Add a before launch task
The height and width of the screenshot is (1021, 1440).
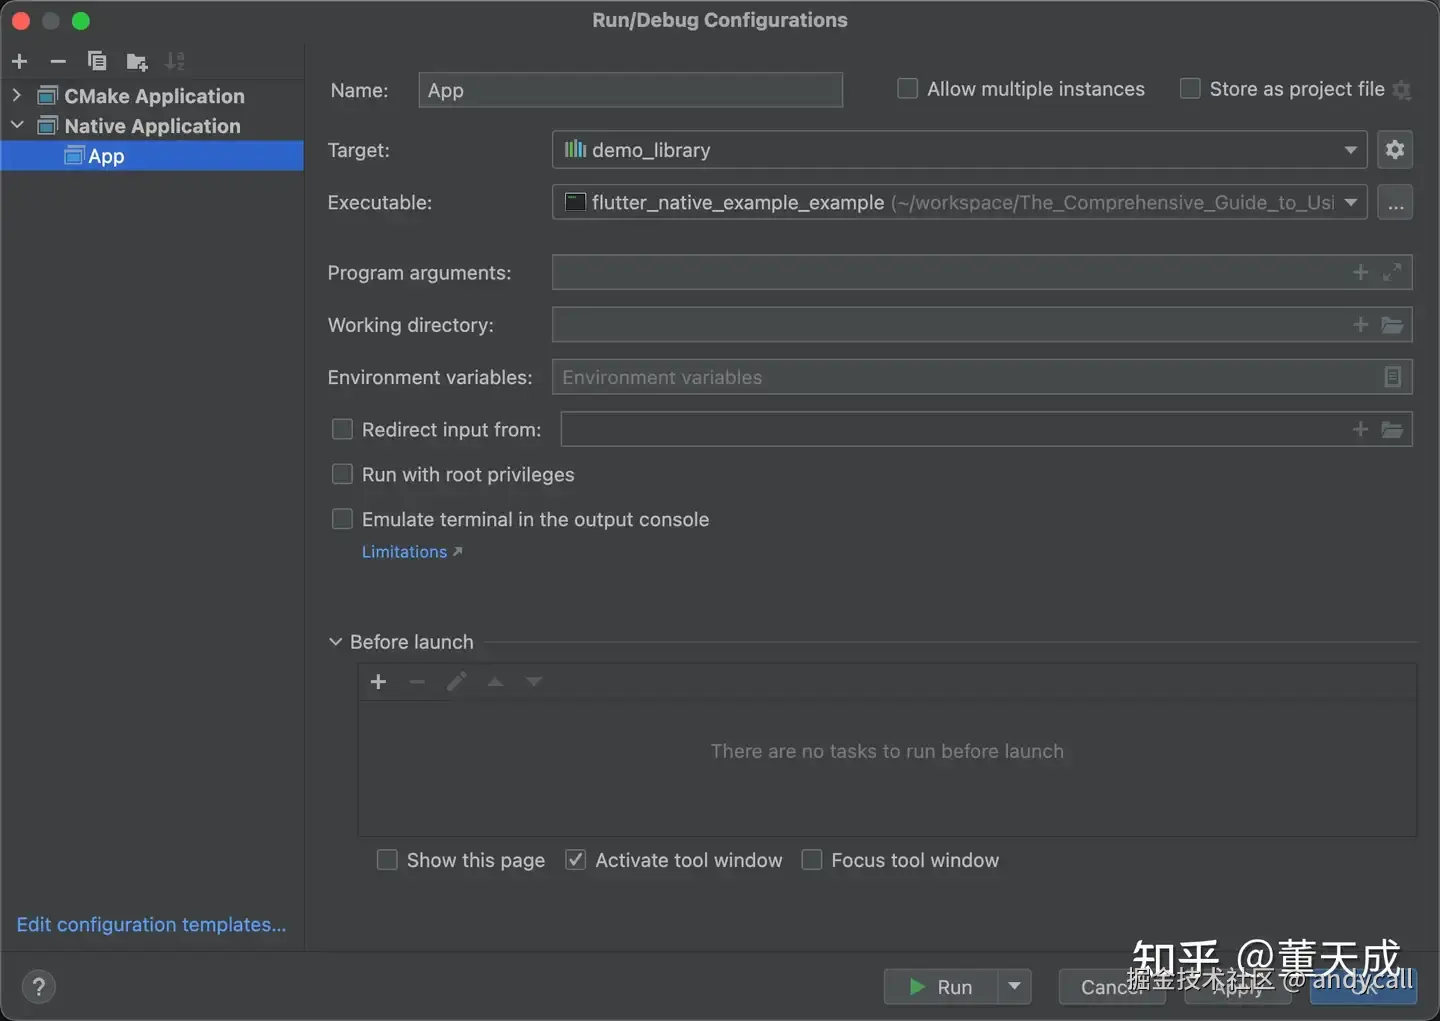pyautogui.click(x=378, y=682)
